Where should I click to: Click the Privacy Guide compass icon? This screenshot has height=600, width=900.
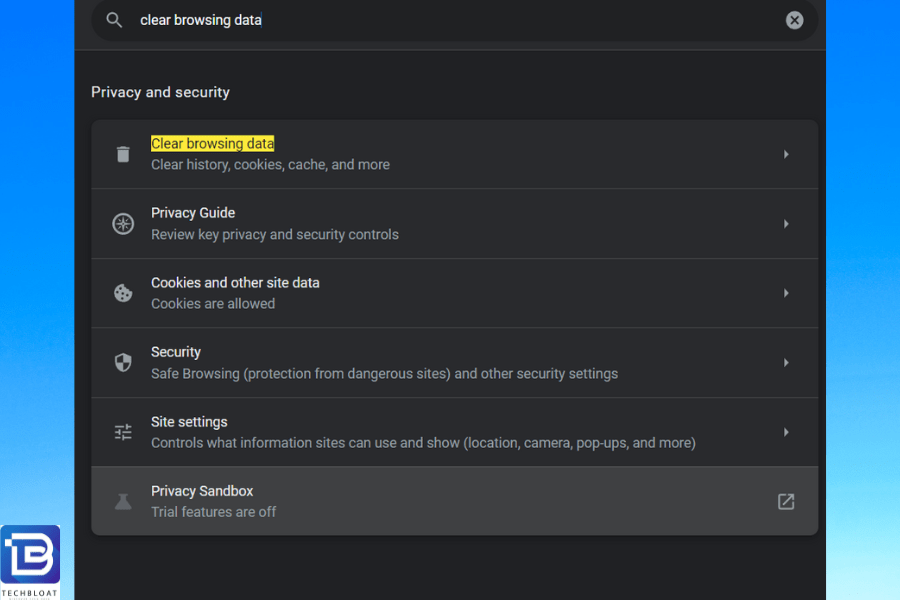(x=123, y=223)
